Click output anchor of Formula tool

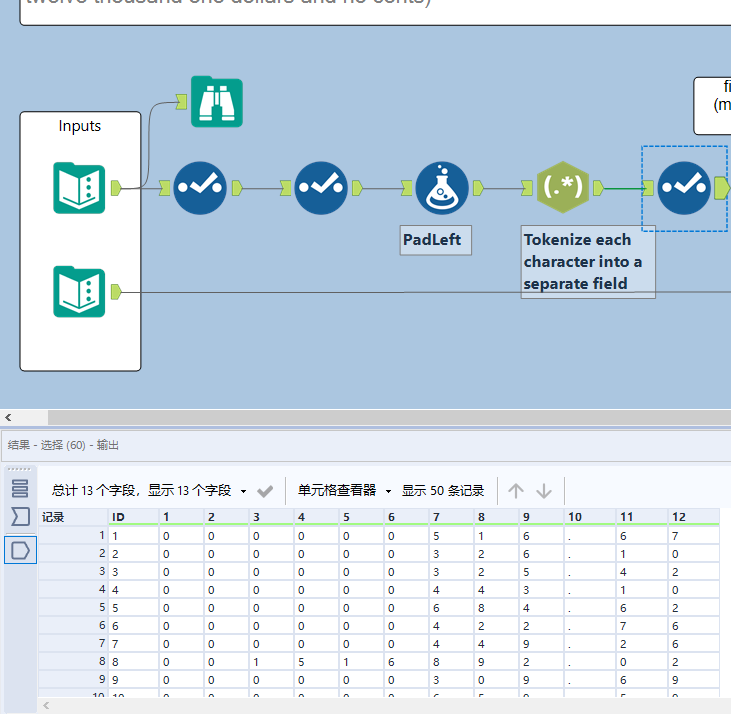click(x=478, y=188)
